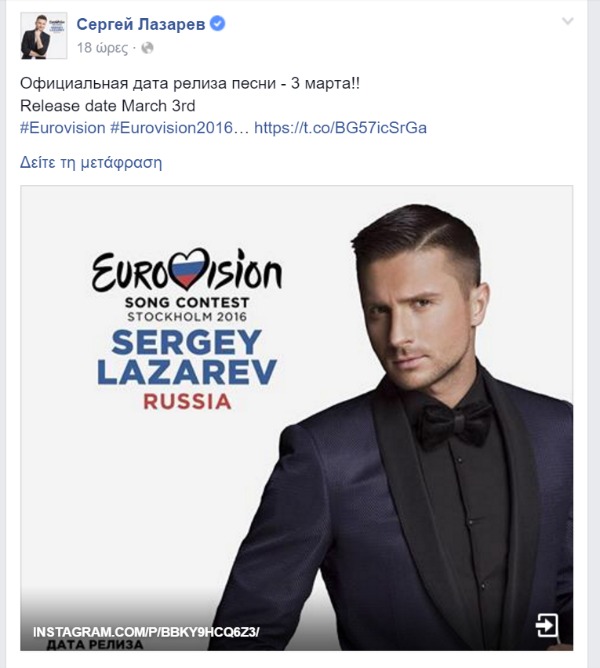600x668 pixels.
Task: Open the instagram.com/p/BBKY9HCQ6Z3 link caption
Action: 146,632
